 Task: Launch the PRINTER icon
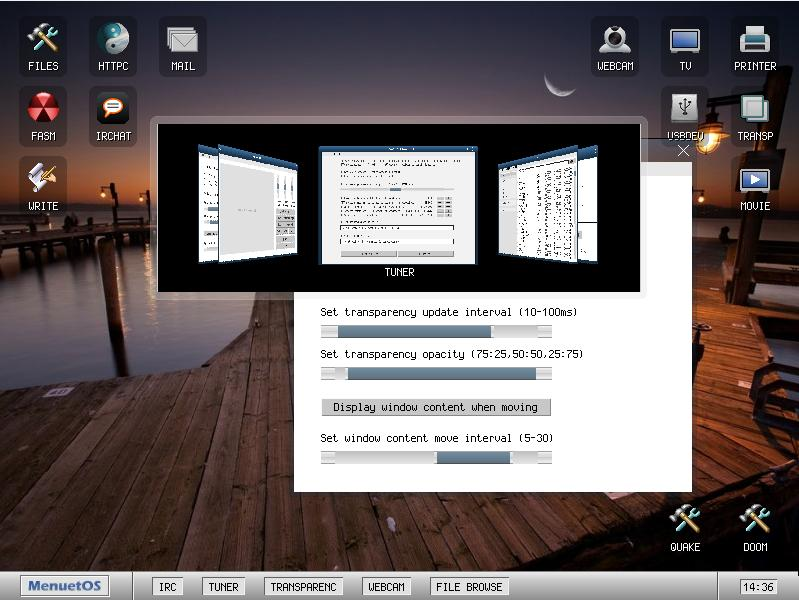pyautogui.click(x=755, y=46)
